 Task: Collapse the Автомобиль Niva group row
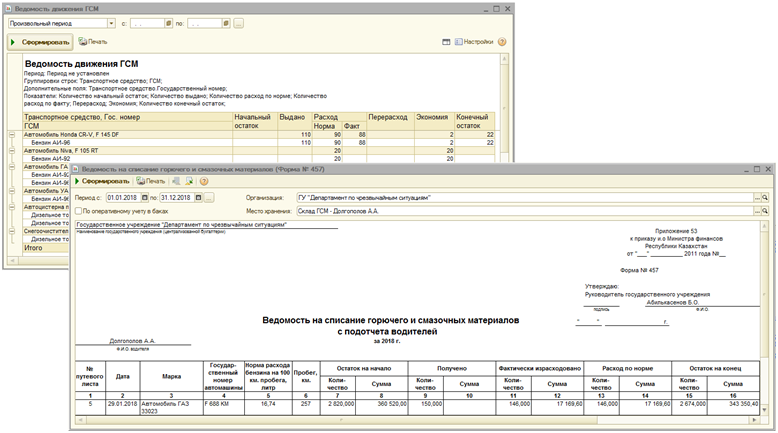click(x=12, y=150)
